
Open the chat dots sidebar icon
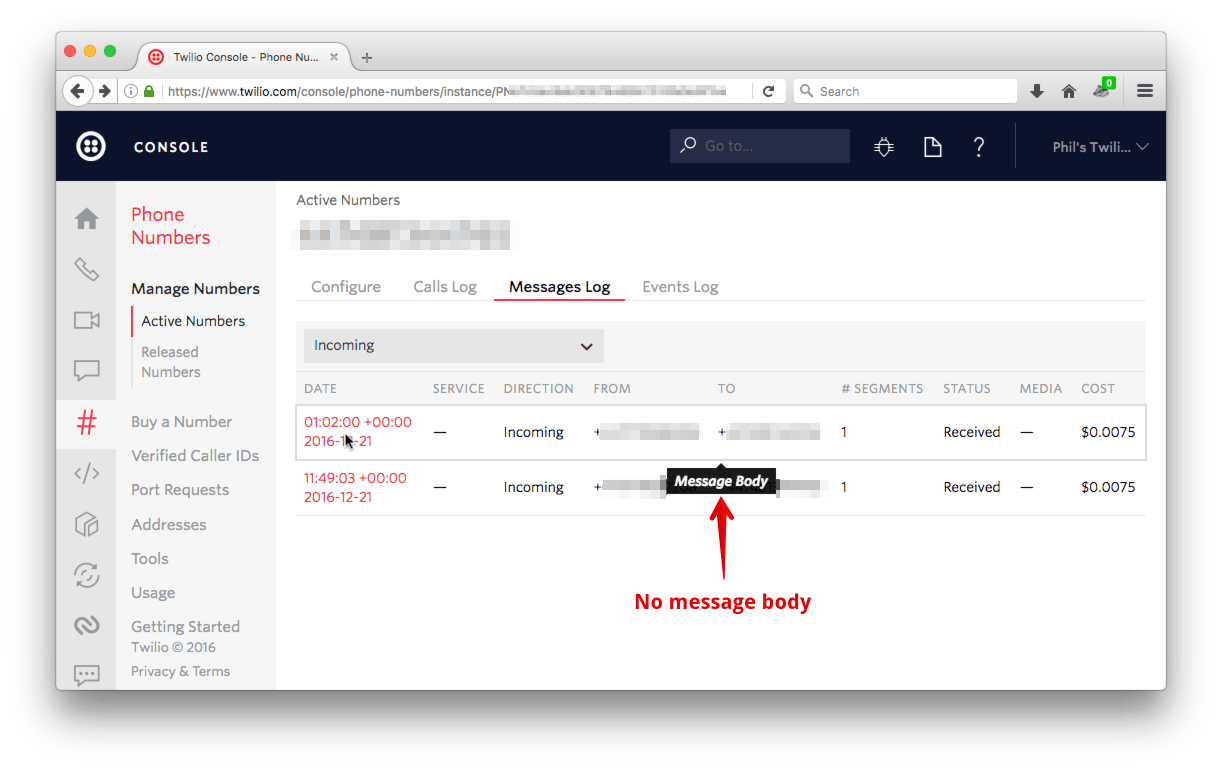pos(87,675)
